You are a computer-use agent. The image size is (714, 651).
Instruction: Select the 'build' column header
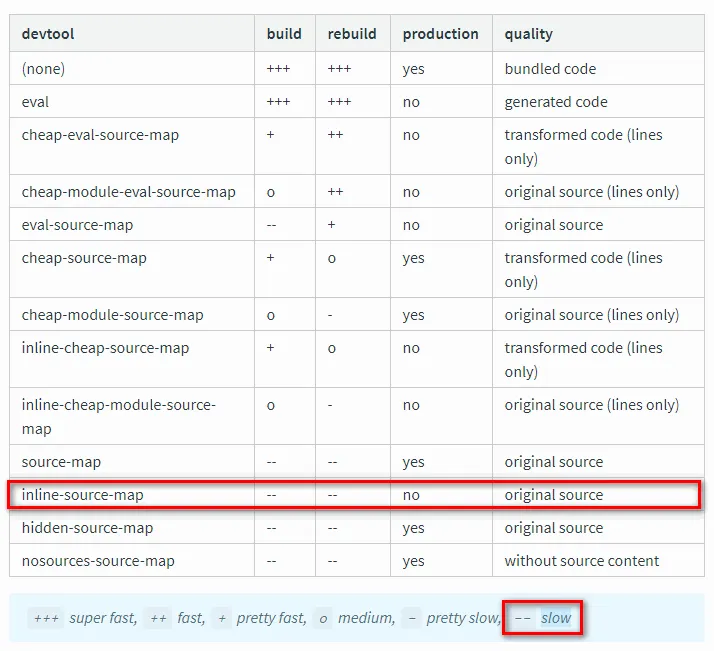coord(284,34)
